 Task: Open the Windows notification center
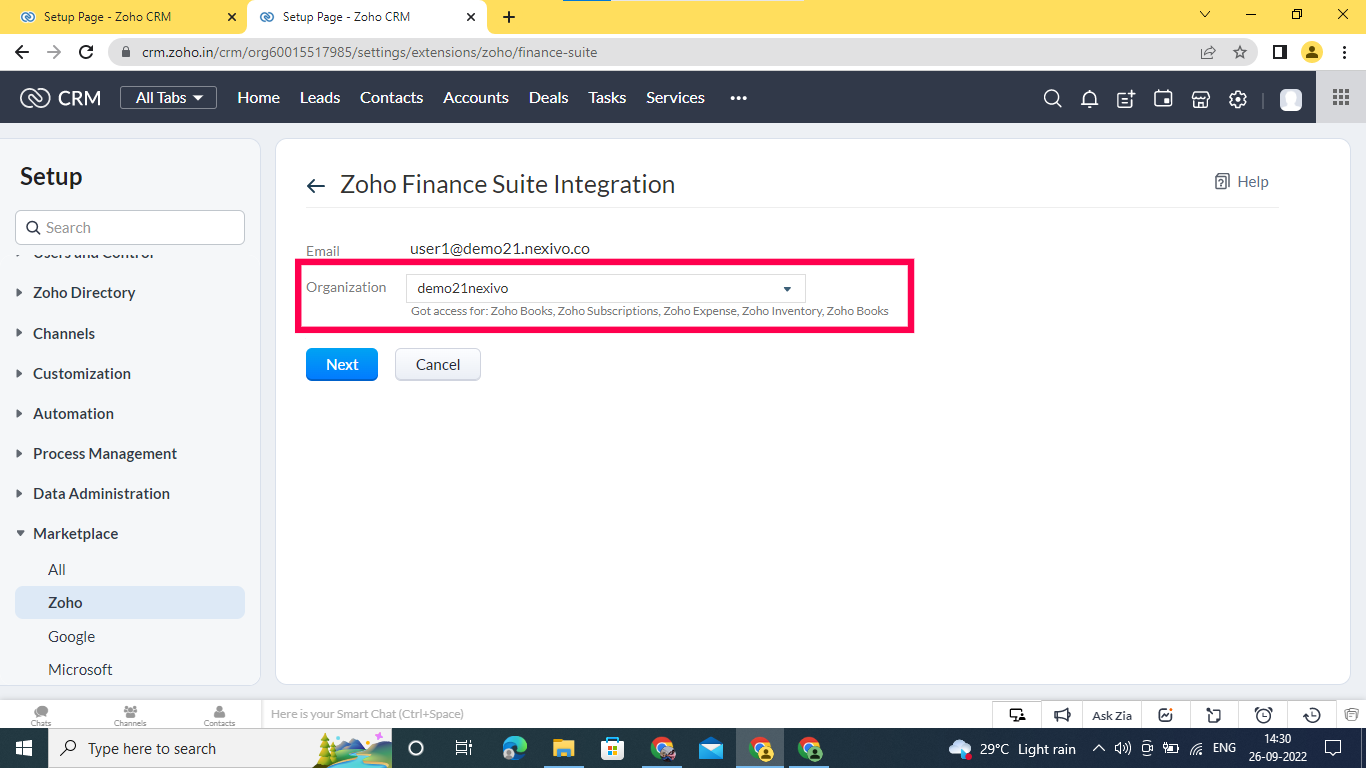(x=1332, y=748)
